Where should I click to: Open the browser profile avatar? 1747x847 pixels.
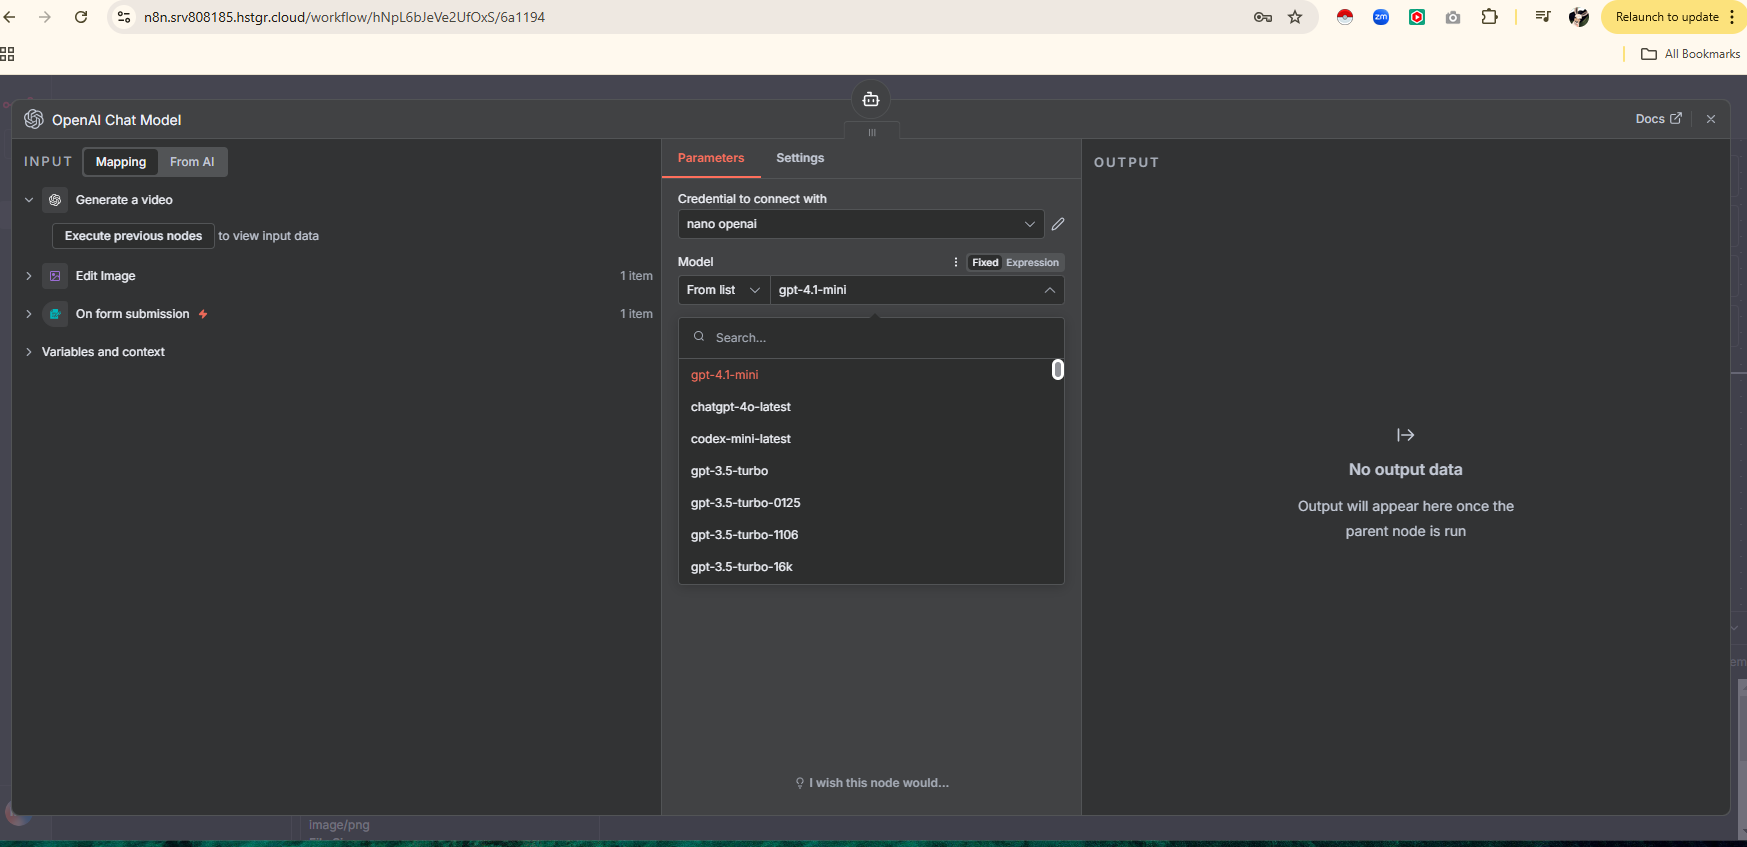pos(1579,17)
